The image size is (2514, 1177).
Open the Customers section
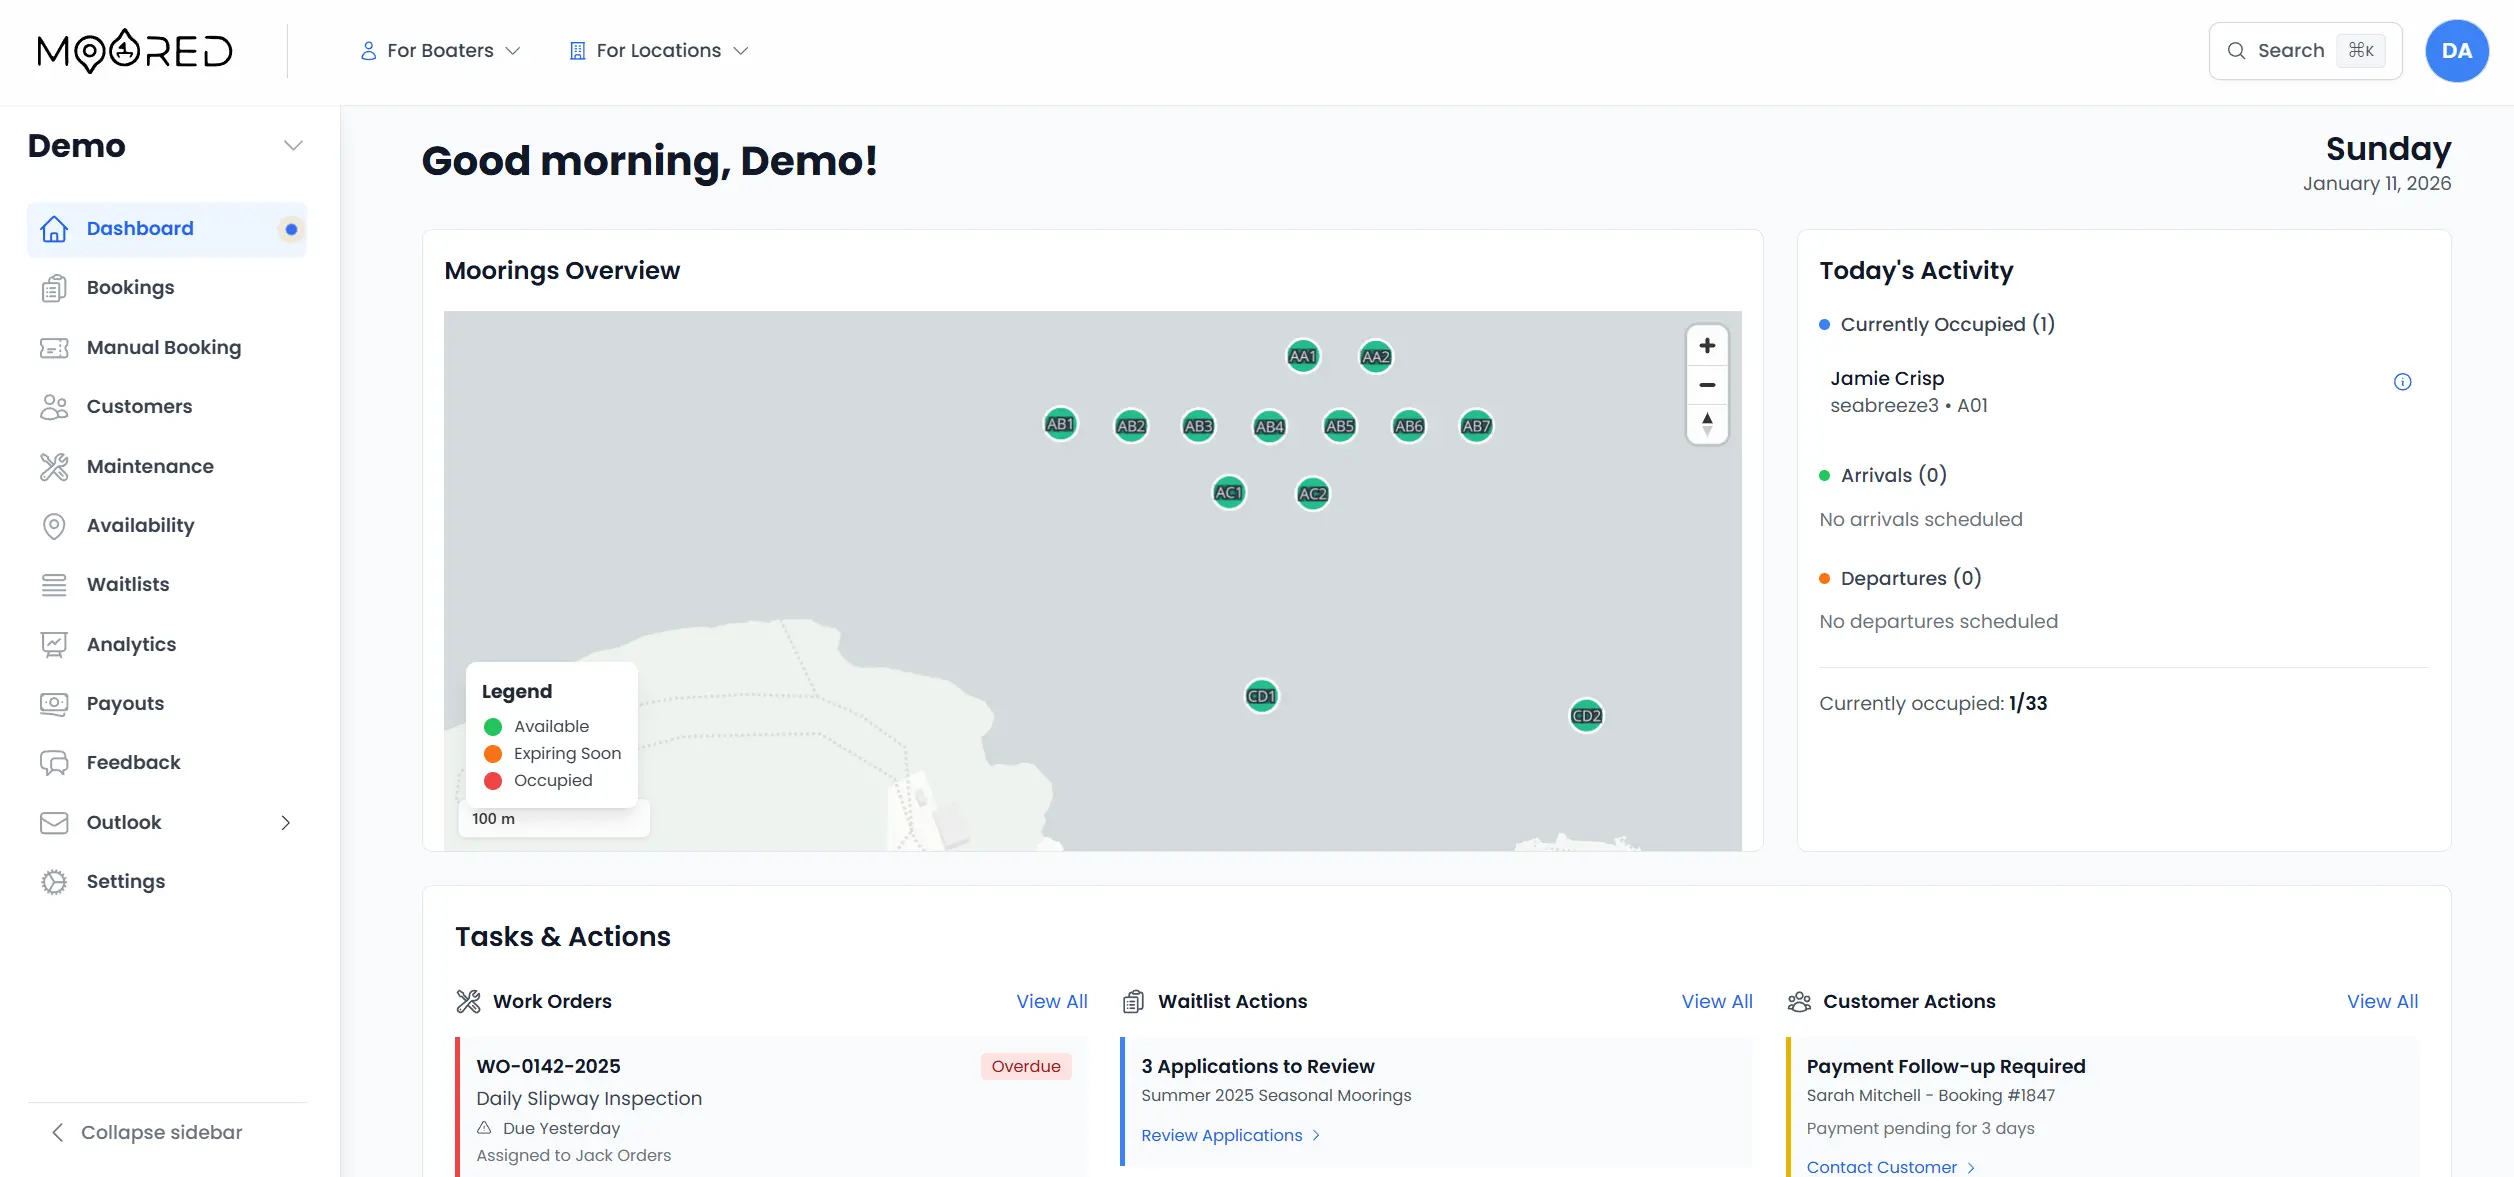tap(138, 406)
